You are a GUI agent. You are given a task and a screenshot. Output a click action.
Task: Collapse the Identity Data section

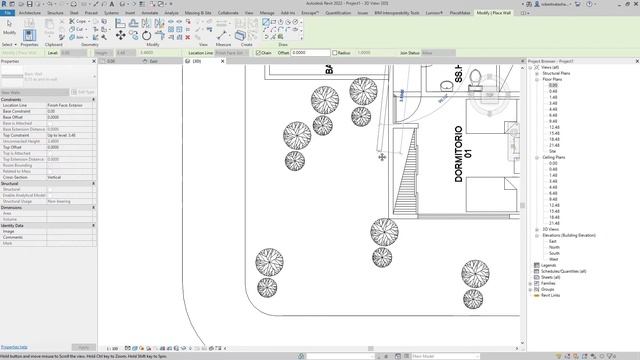tap(93, 225)
